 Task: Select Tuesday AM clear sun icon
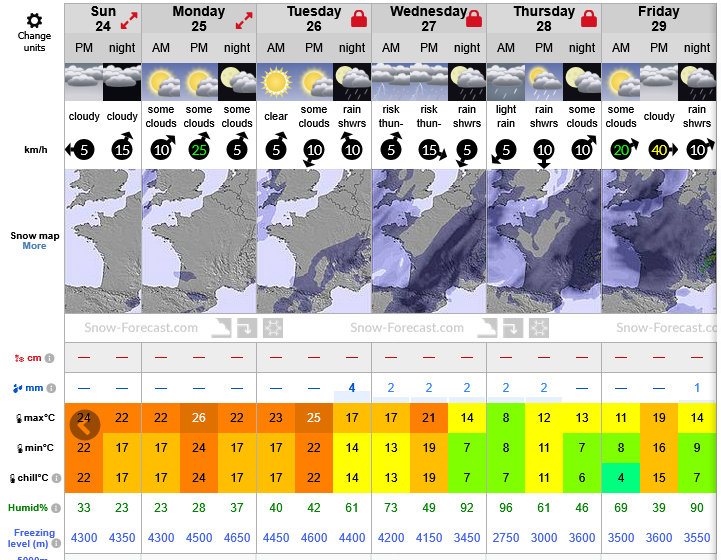[276, 82]
